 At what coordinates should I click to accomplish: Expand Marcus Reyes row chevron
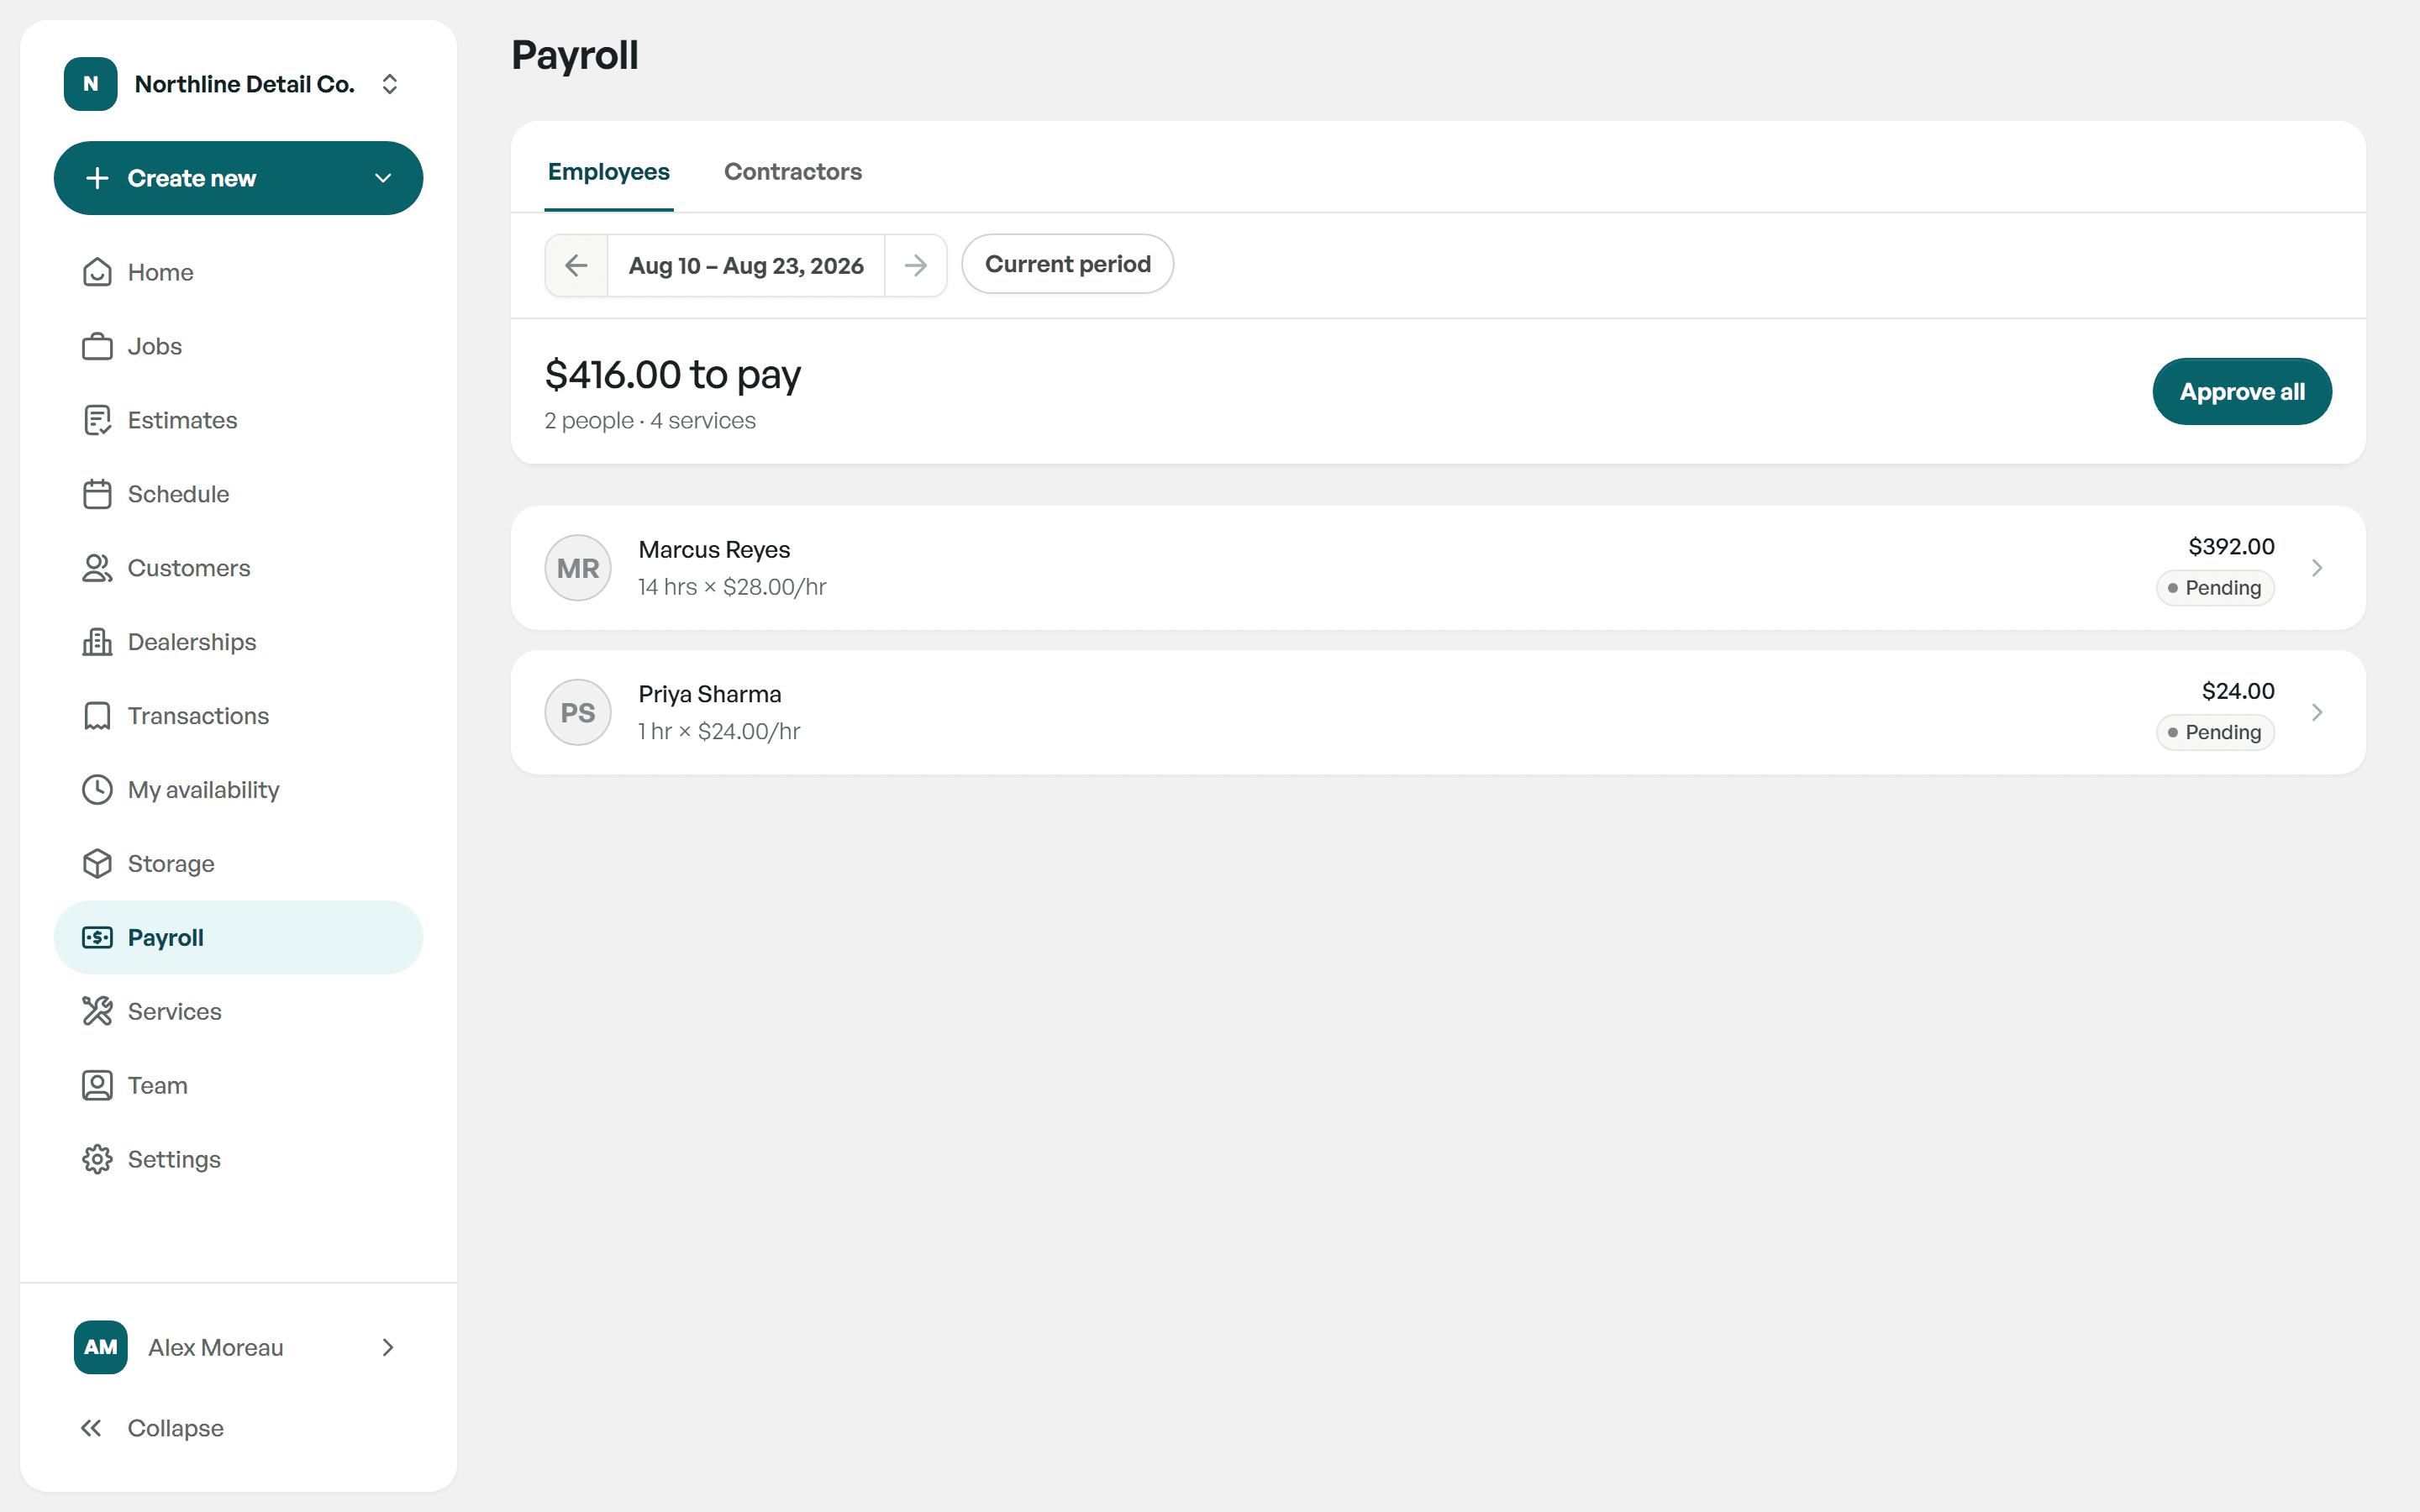2317,568
